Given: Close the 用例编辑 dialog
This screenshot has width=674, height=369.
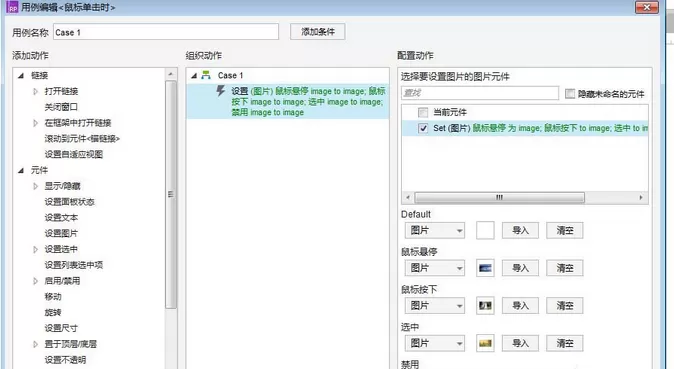Looking at the screenshot, I should (647, 7).
